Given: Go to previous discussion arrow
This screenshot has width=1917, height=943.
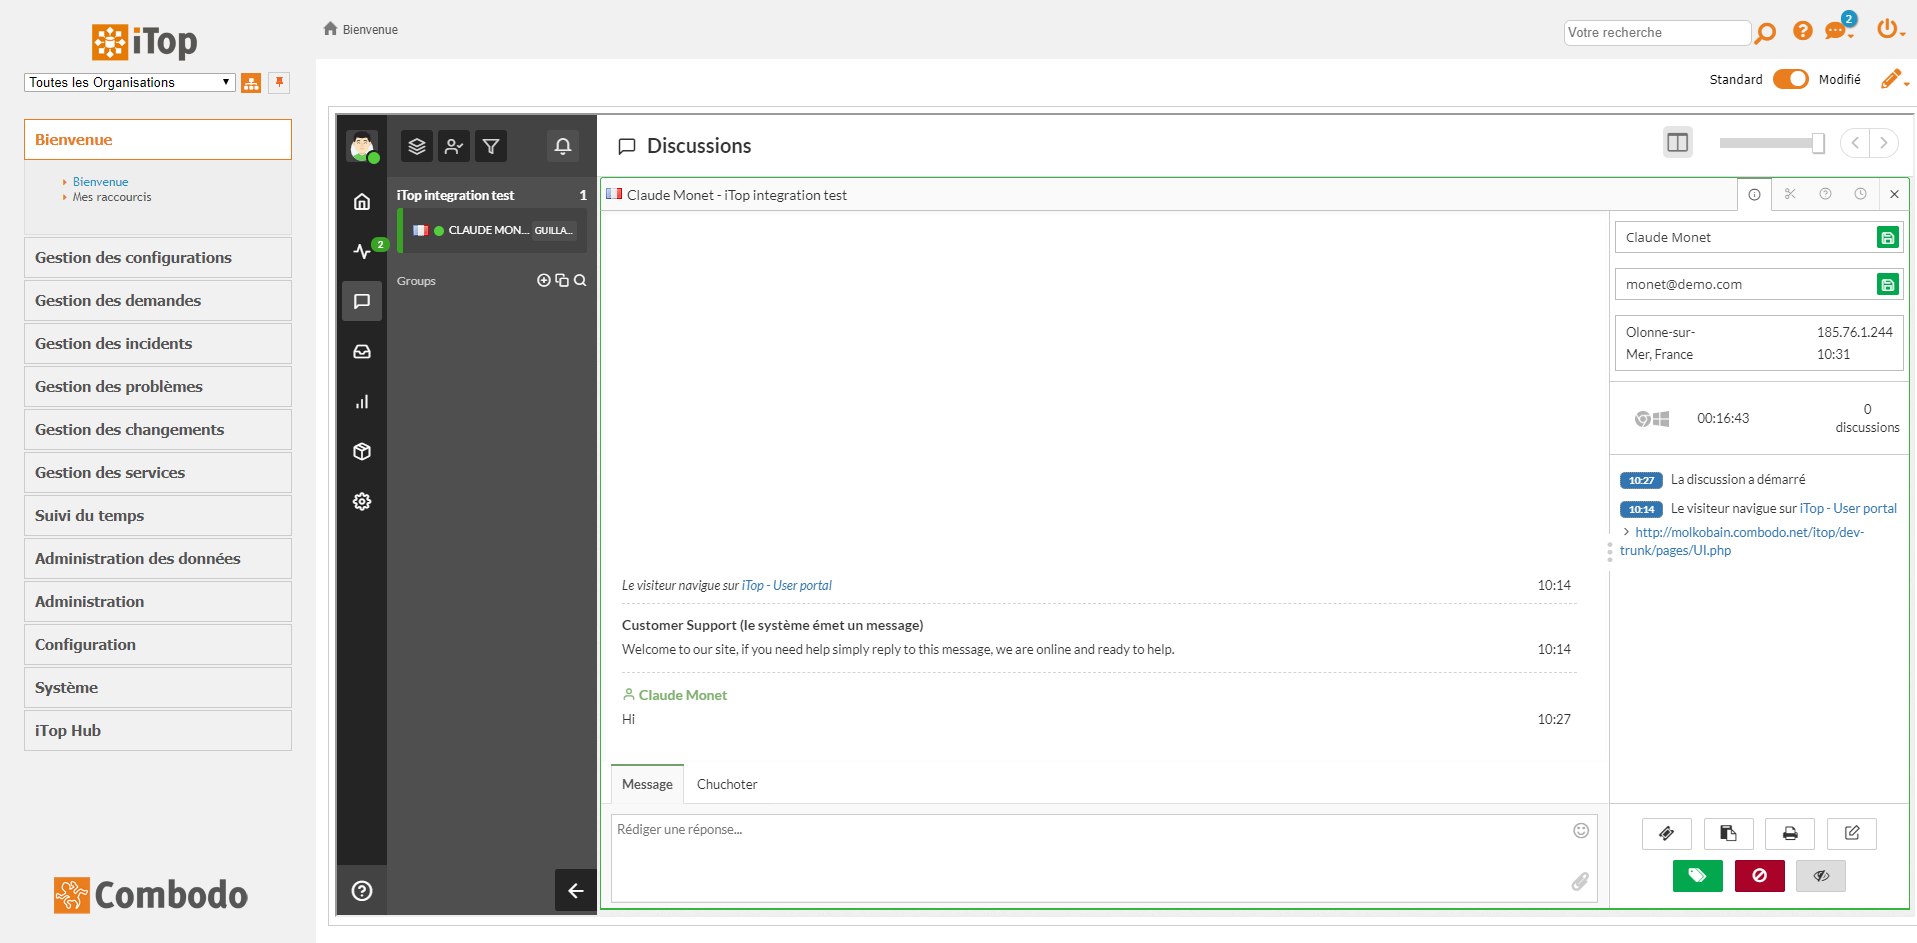Looking at the screenshot, I should click(x=1855, y=142).
